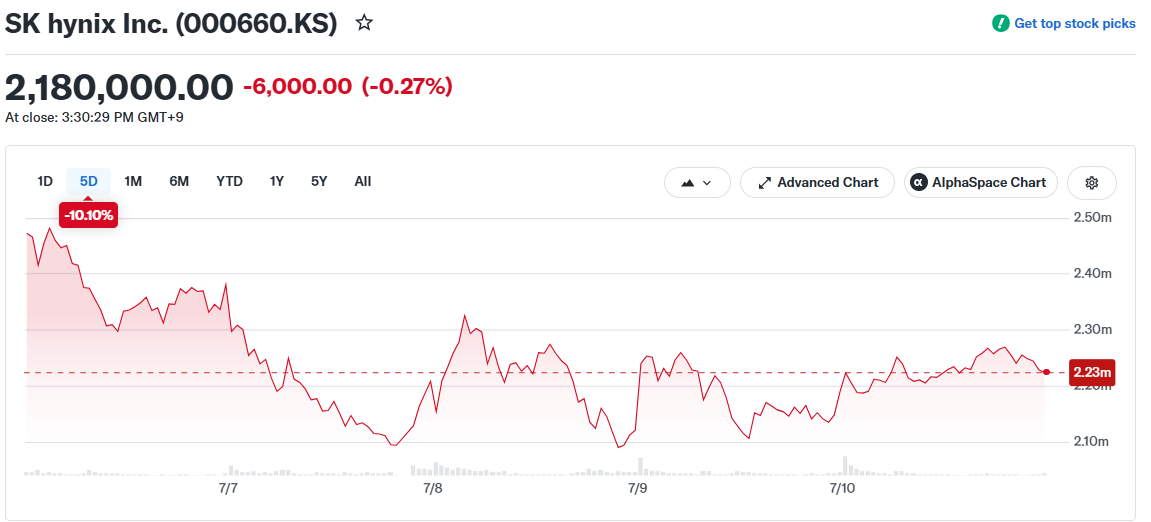Open chart settings gear icon
This screenshot has width=1151, height=522.
1092,183
